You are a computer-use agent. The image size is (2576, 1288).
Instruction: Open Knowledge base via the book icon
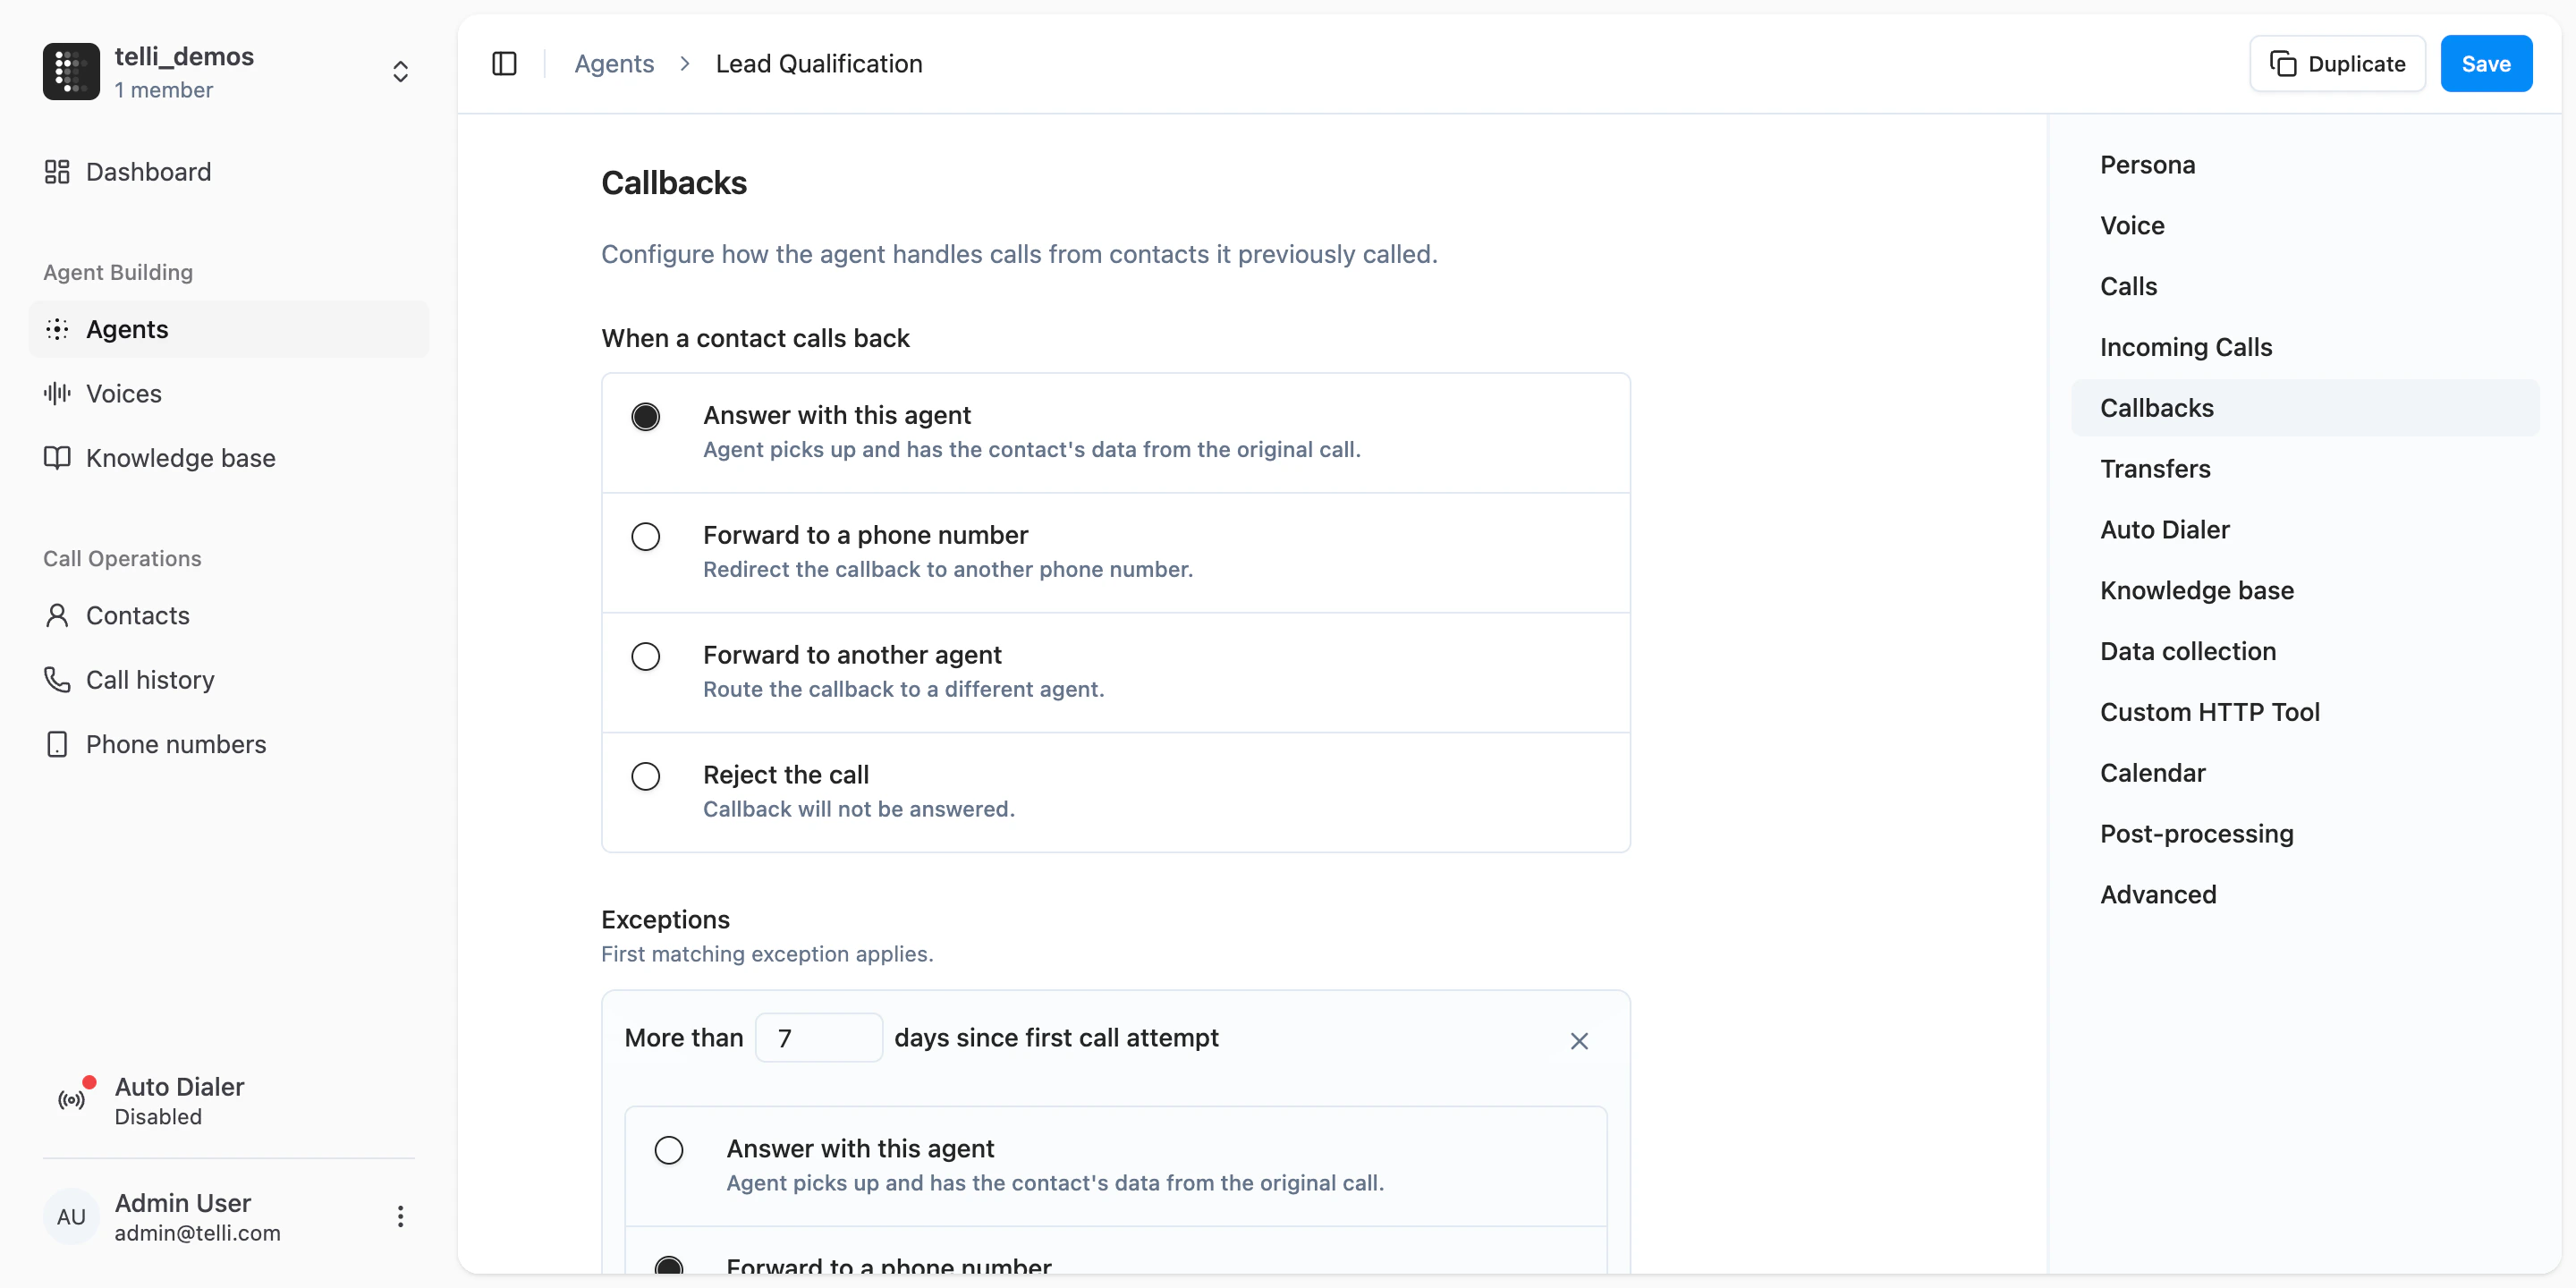point(57,458)
